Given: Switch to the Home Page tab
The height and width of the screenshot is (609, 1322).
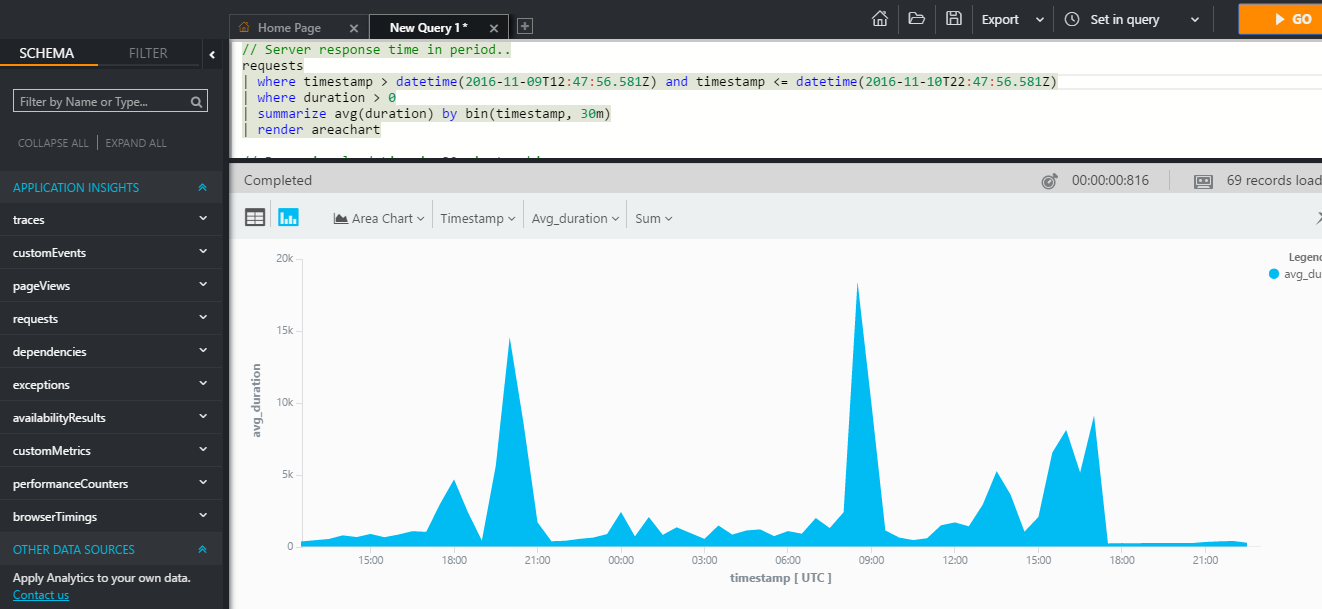Looking at the screenshot, I should [x=290, y=27].
